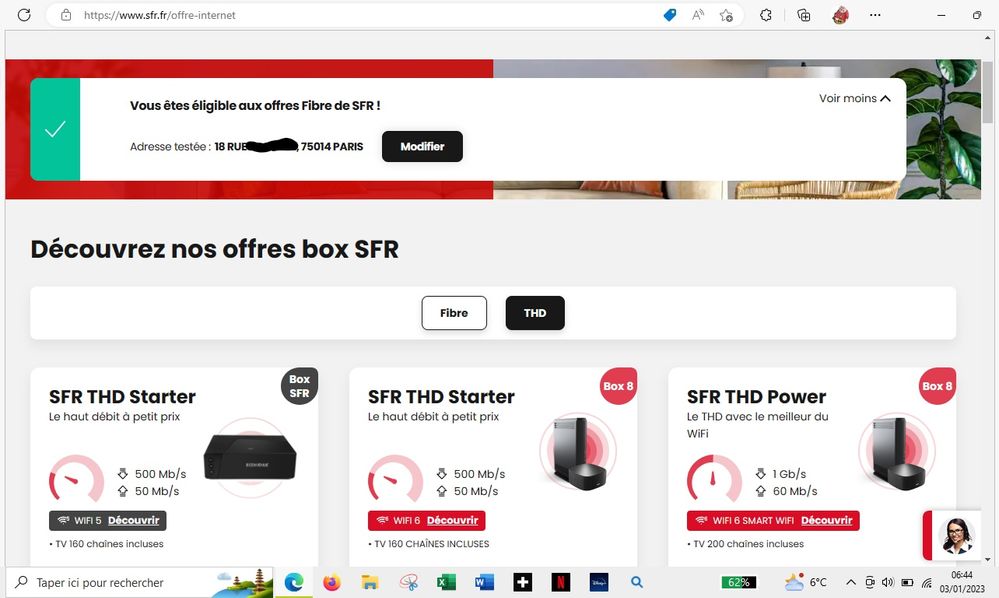Click the read aloud icon
This screenshot has width=999, height=598.
click(698, 15)
